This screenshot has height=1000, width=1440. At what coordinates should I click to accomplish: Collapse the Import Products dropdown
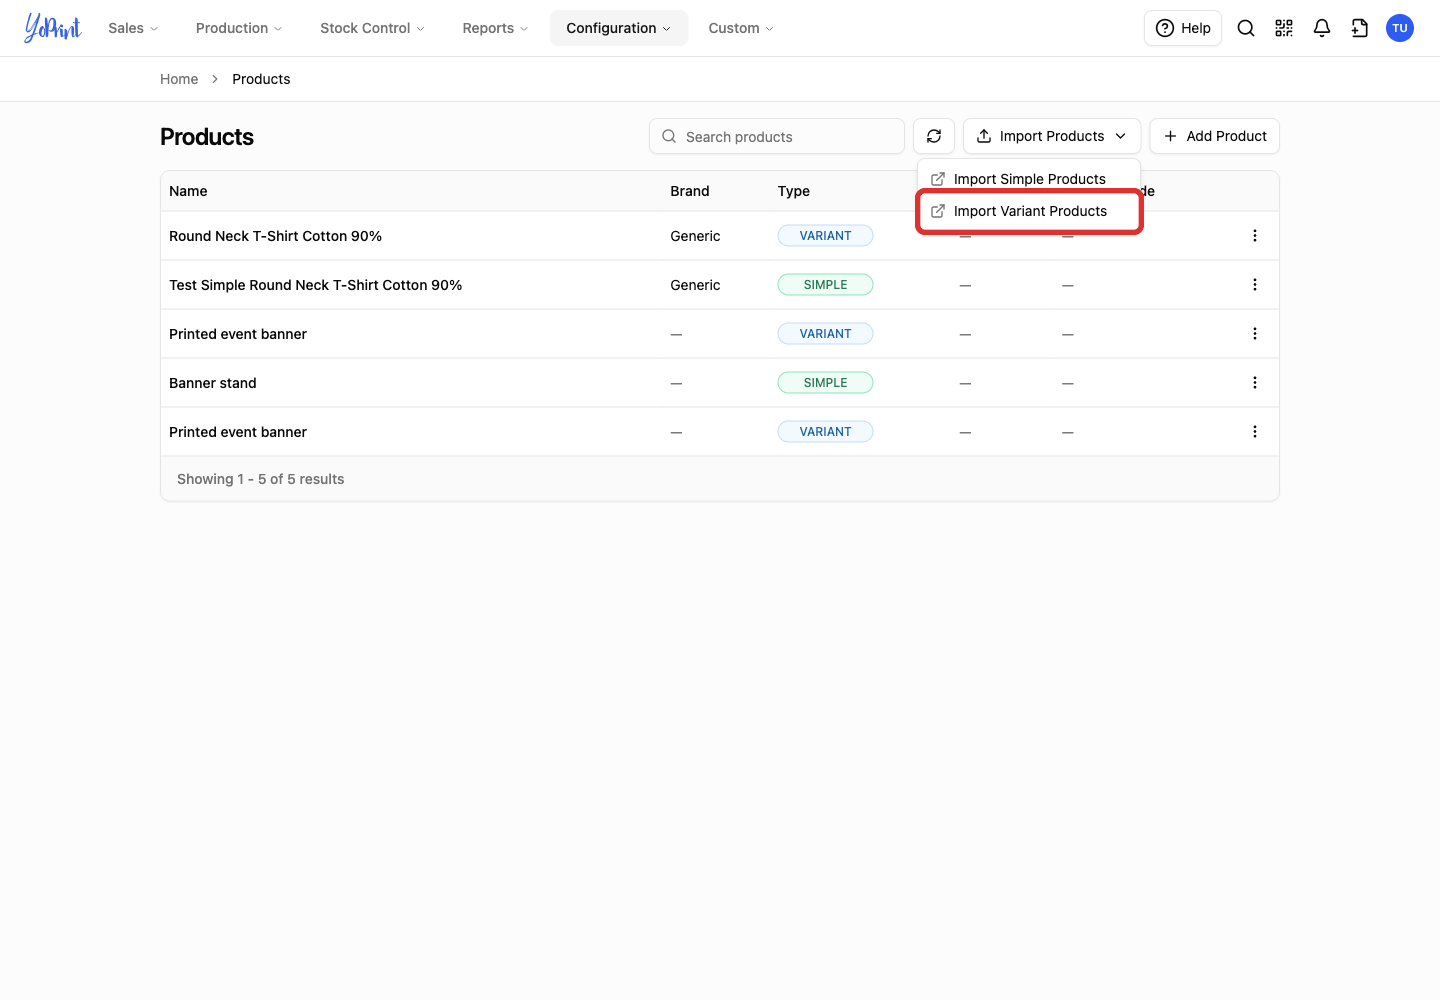pos(1052,136)
